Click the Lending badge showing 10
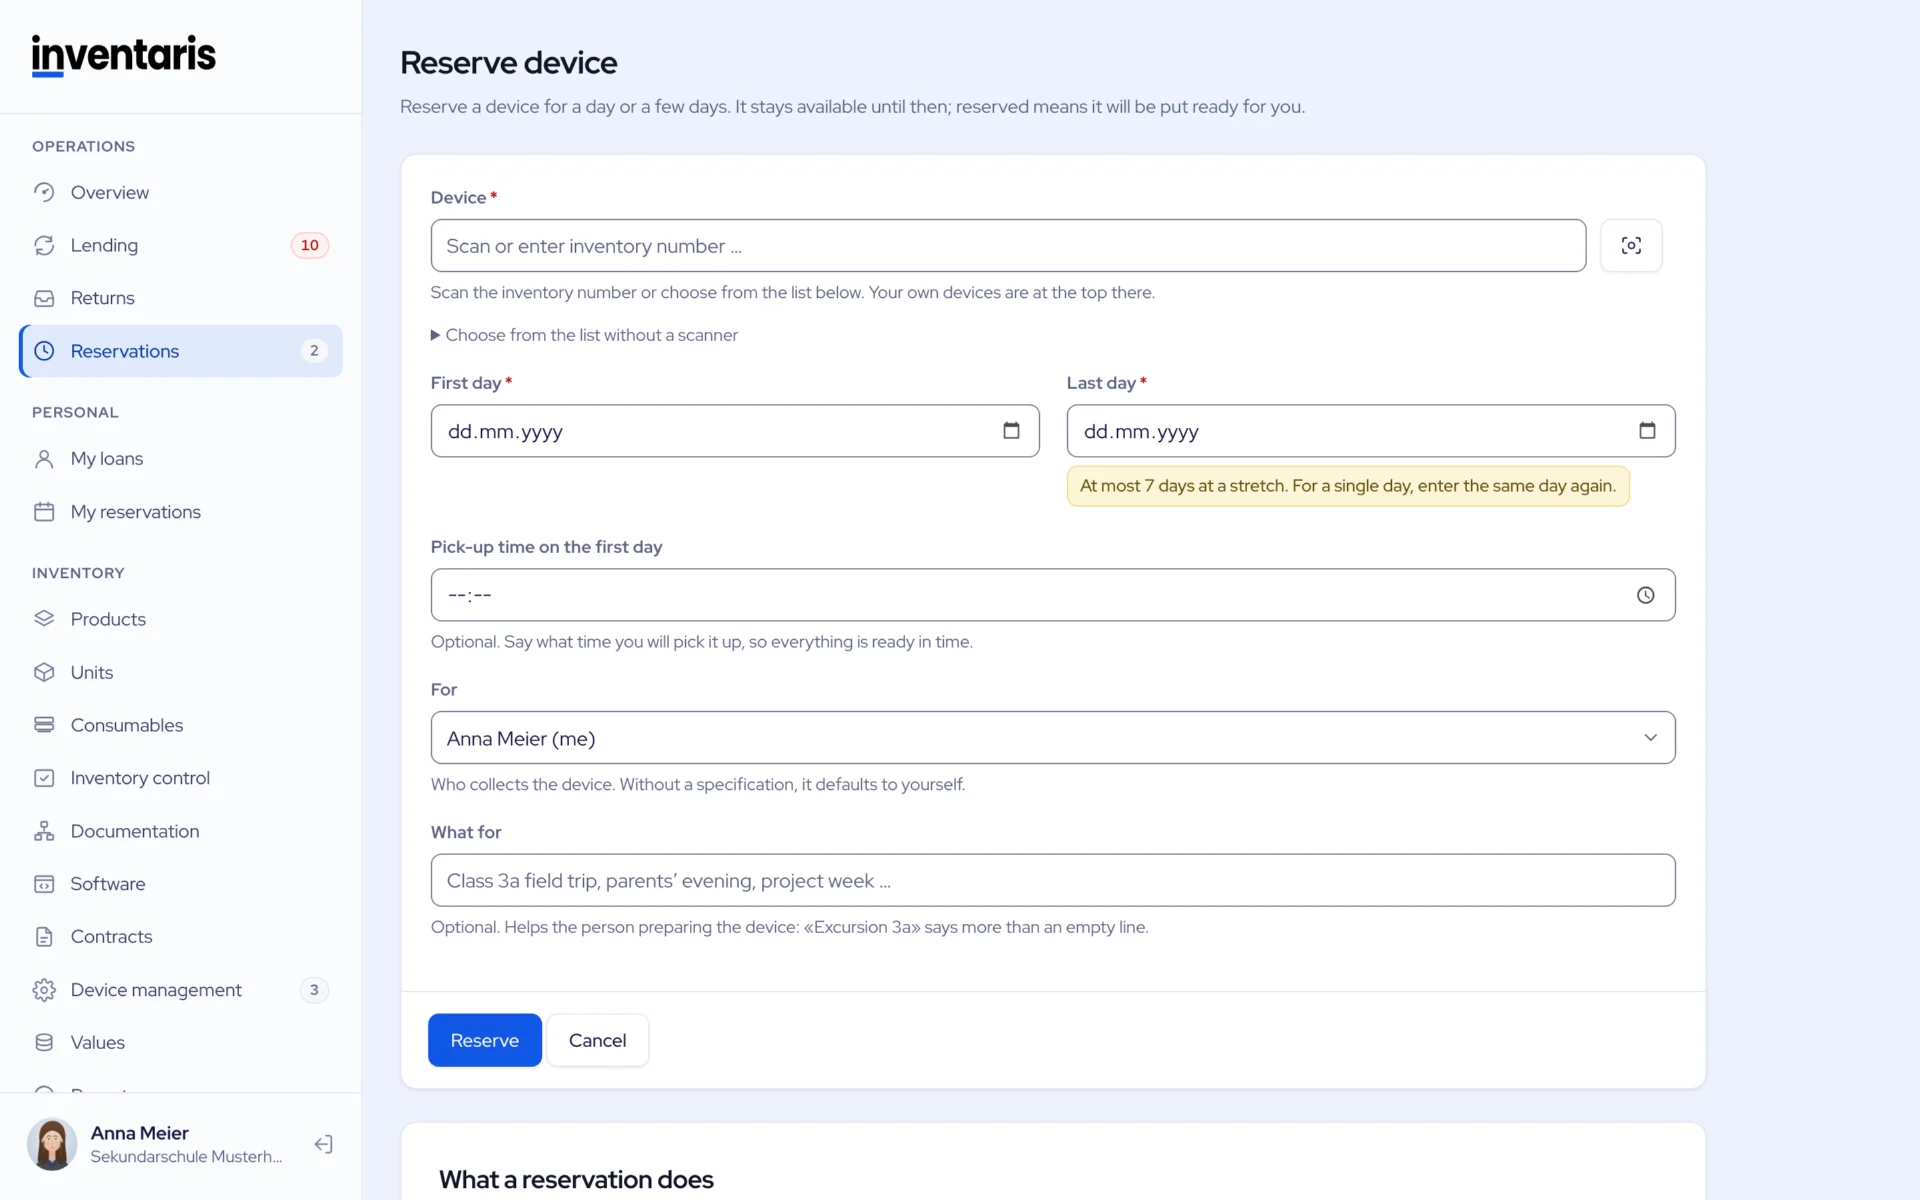This screenshot has height=1200, width=1920. click(x=310, y=245)
